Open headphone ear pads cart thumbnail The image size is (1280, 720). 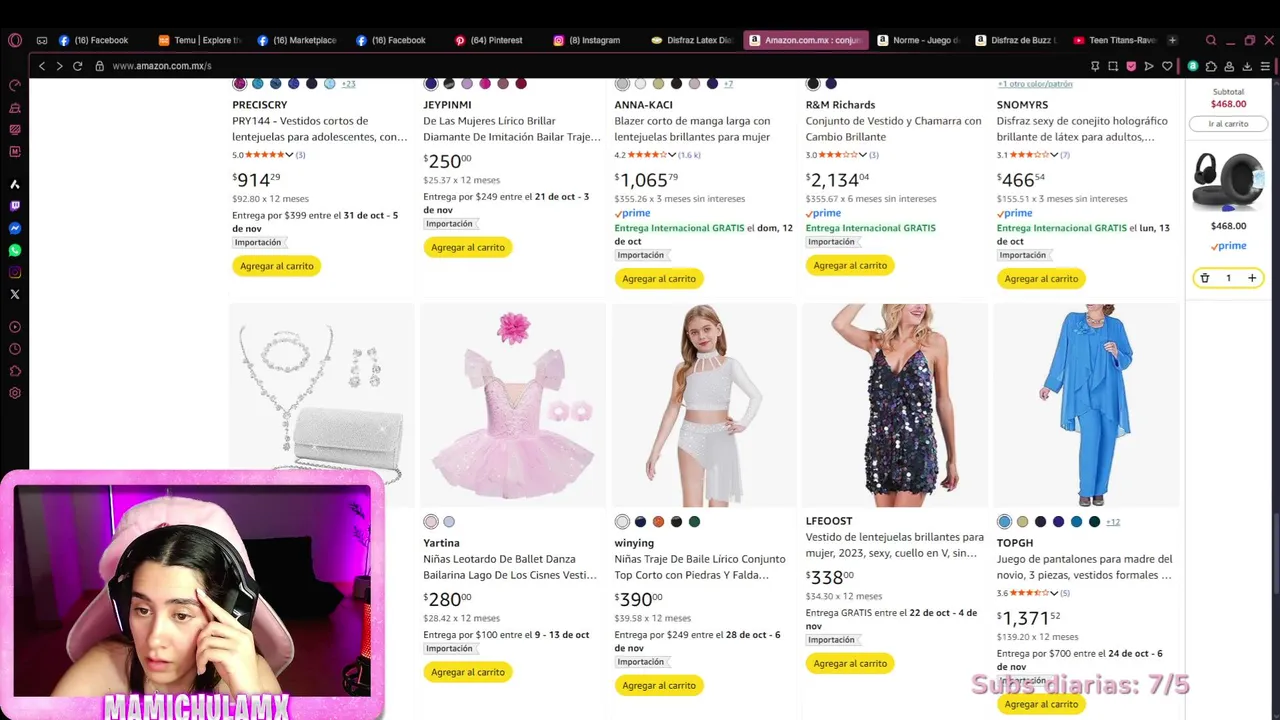(x=1228, y=182)
